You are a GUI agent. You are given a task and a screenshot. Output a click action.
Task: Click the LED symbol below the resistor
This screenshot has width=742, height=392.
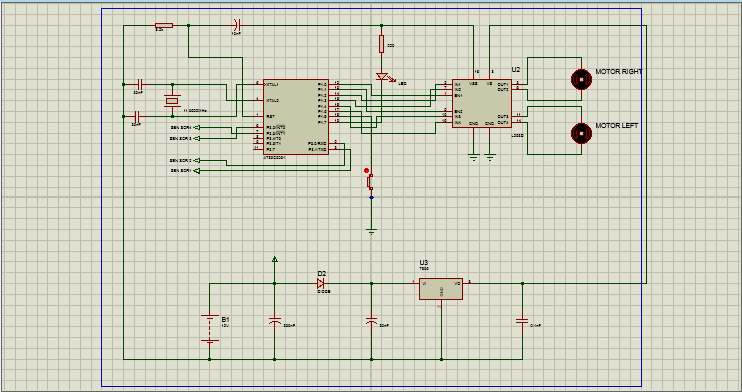click(382, 77)
